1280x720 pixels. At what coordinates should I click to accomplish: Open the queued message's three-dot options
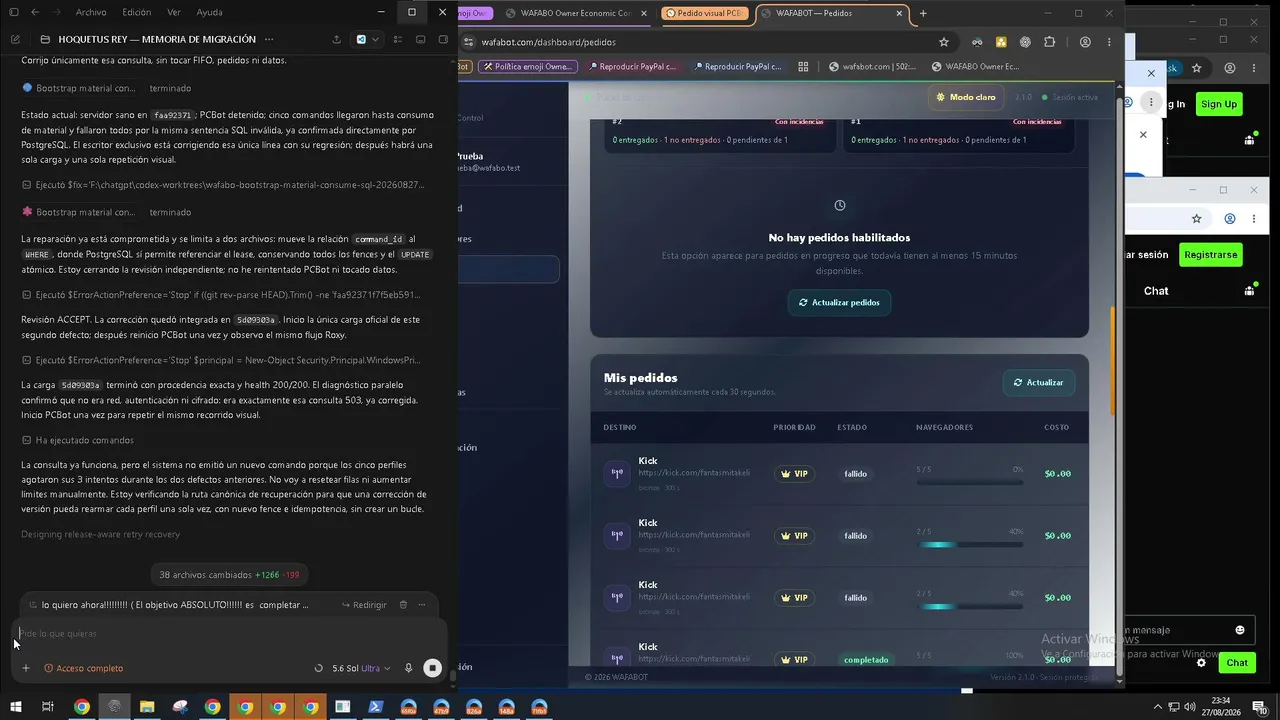[x=422, y=605]
